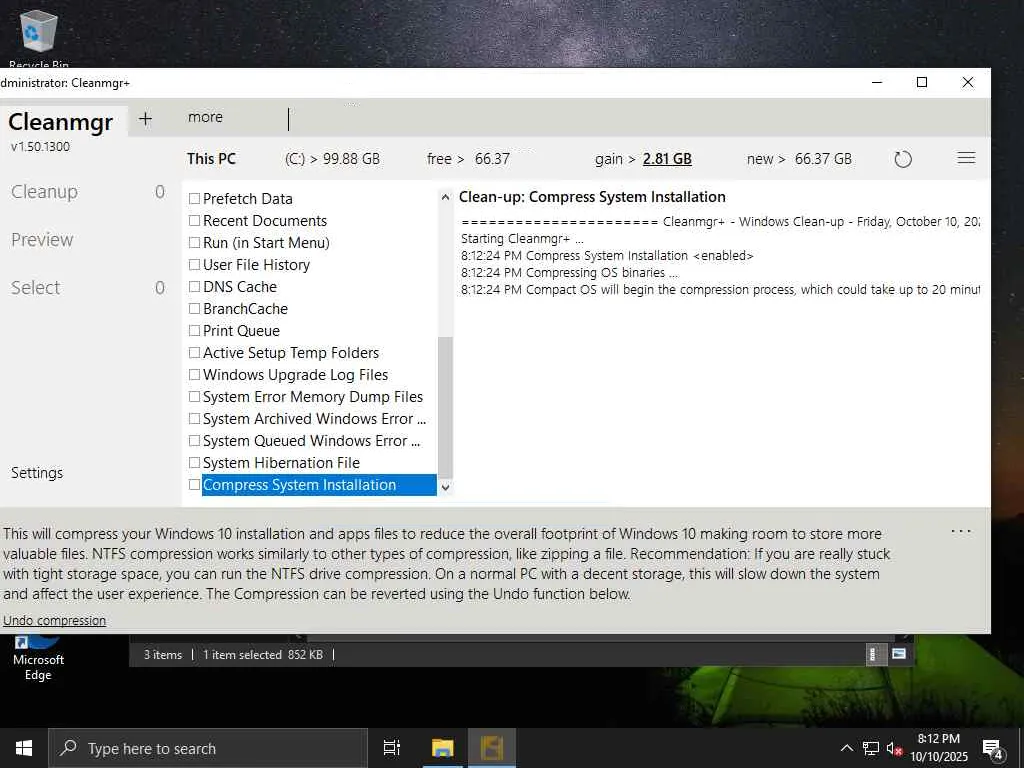Open the notification center icon
1024x768 pixels.
point(993,749)
